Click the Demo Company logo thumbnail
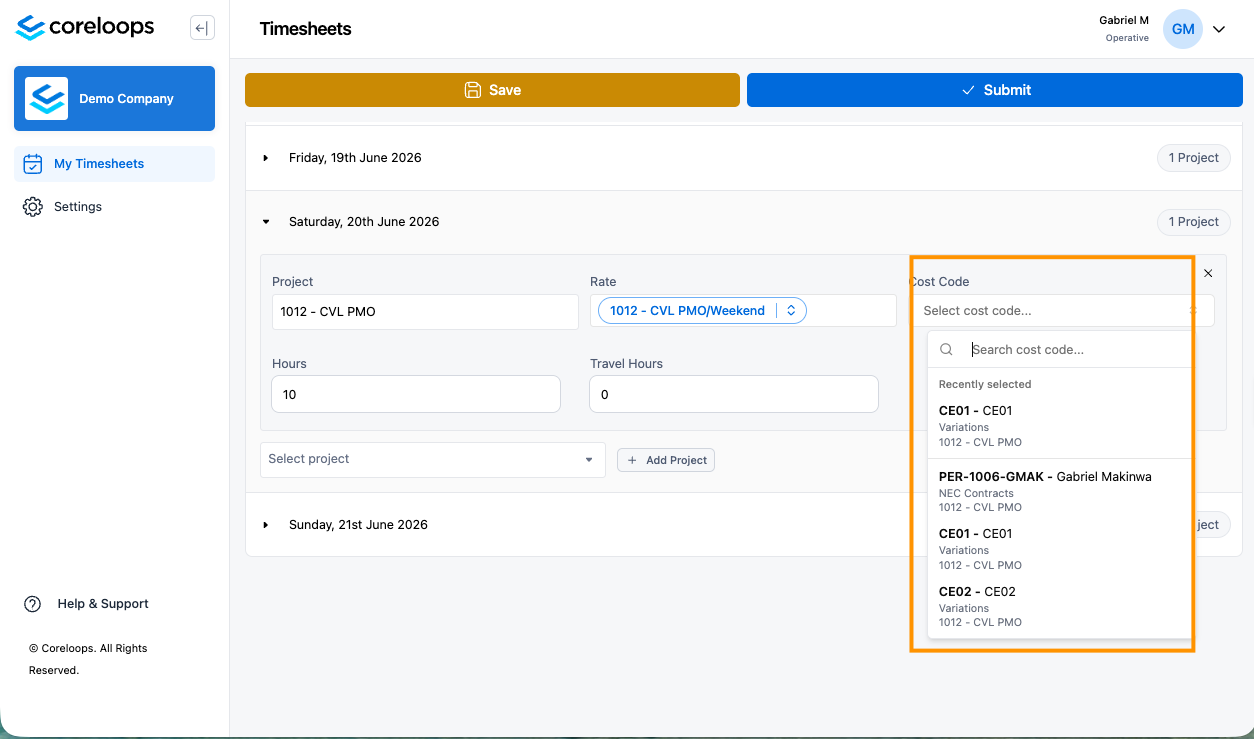This screenshot has width=1254, height=739. pyautogui.click(x=46, y=99)
